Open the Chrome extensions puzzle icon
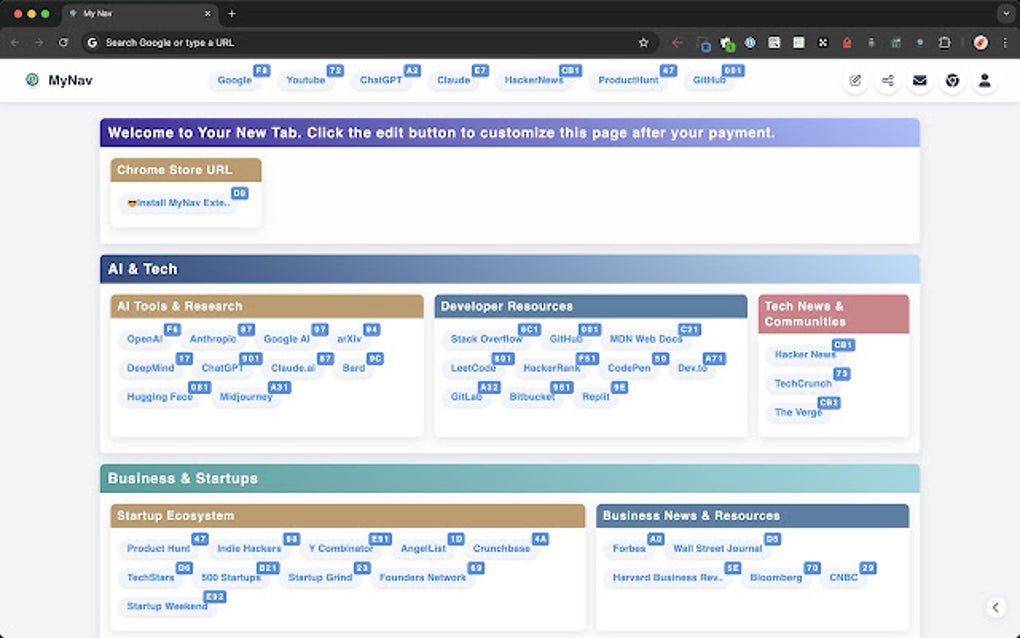 click(x=944, y=43)
